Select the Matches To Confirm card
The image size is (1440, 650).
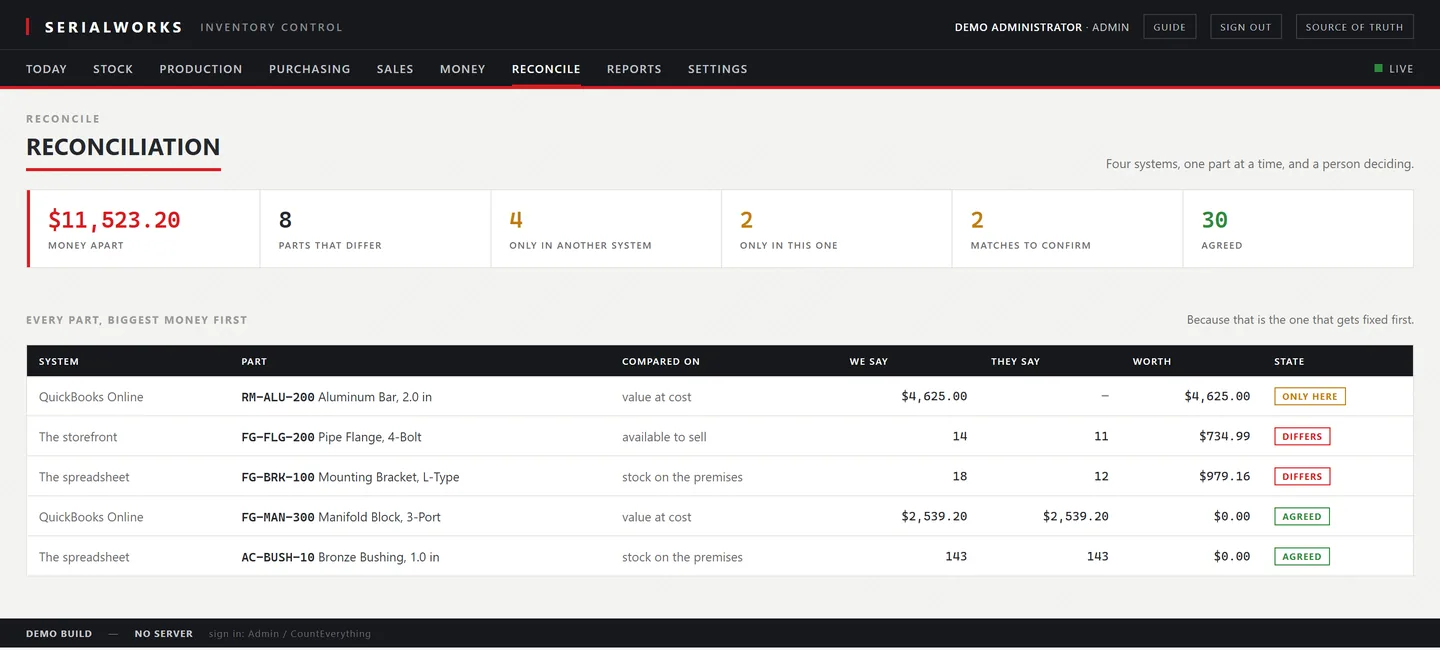(x=1067, y=229)
